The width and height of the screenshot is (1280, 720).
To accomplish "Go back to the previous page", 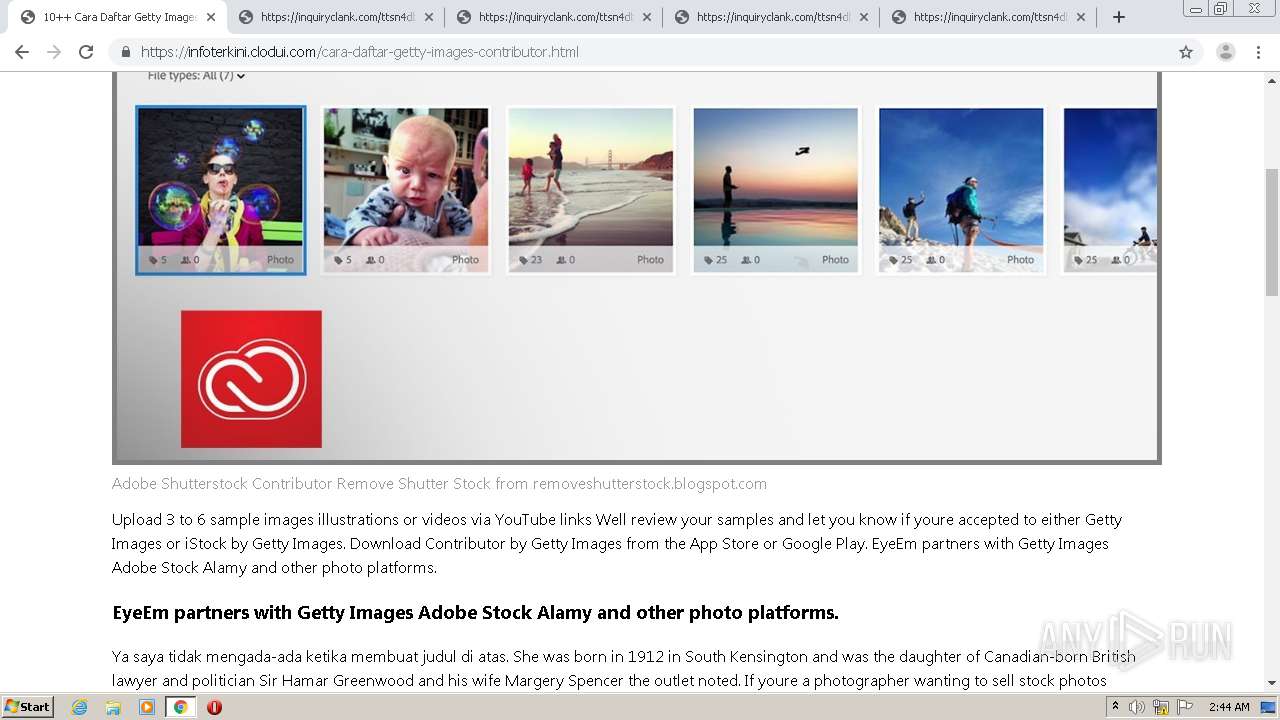I will click(22, 52).
